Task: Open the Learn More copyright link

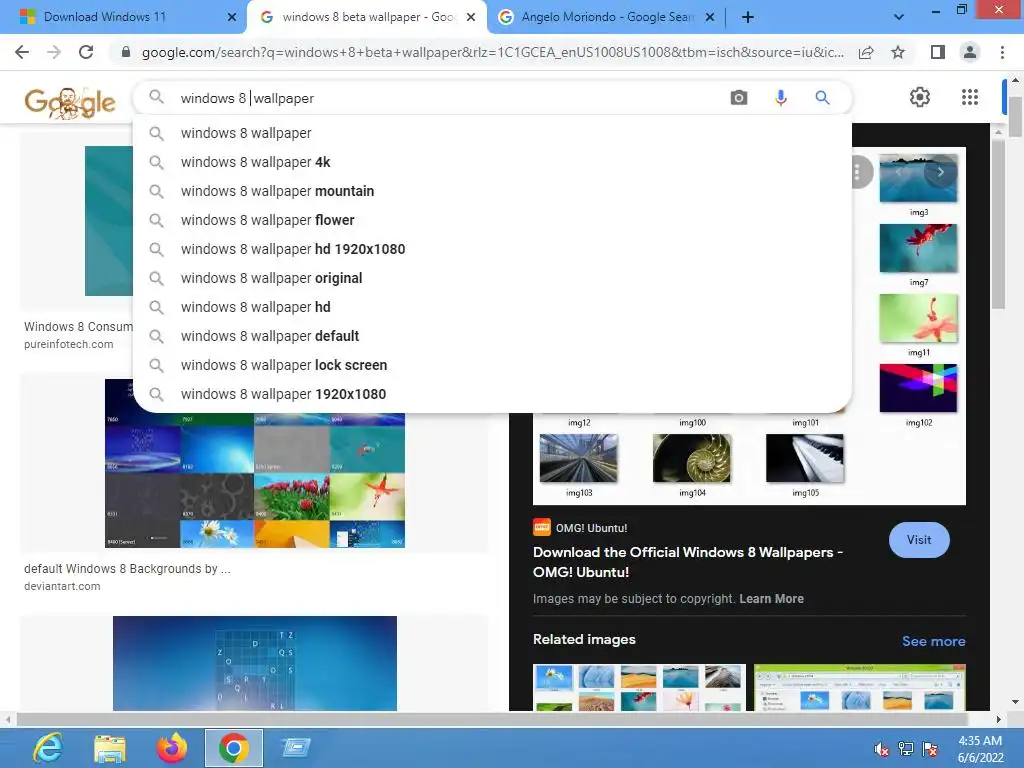Action: pos(771,599)
